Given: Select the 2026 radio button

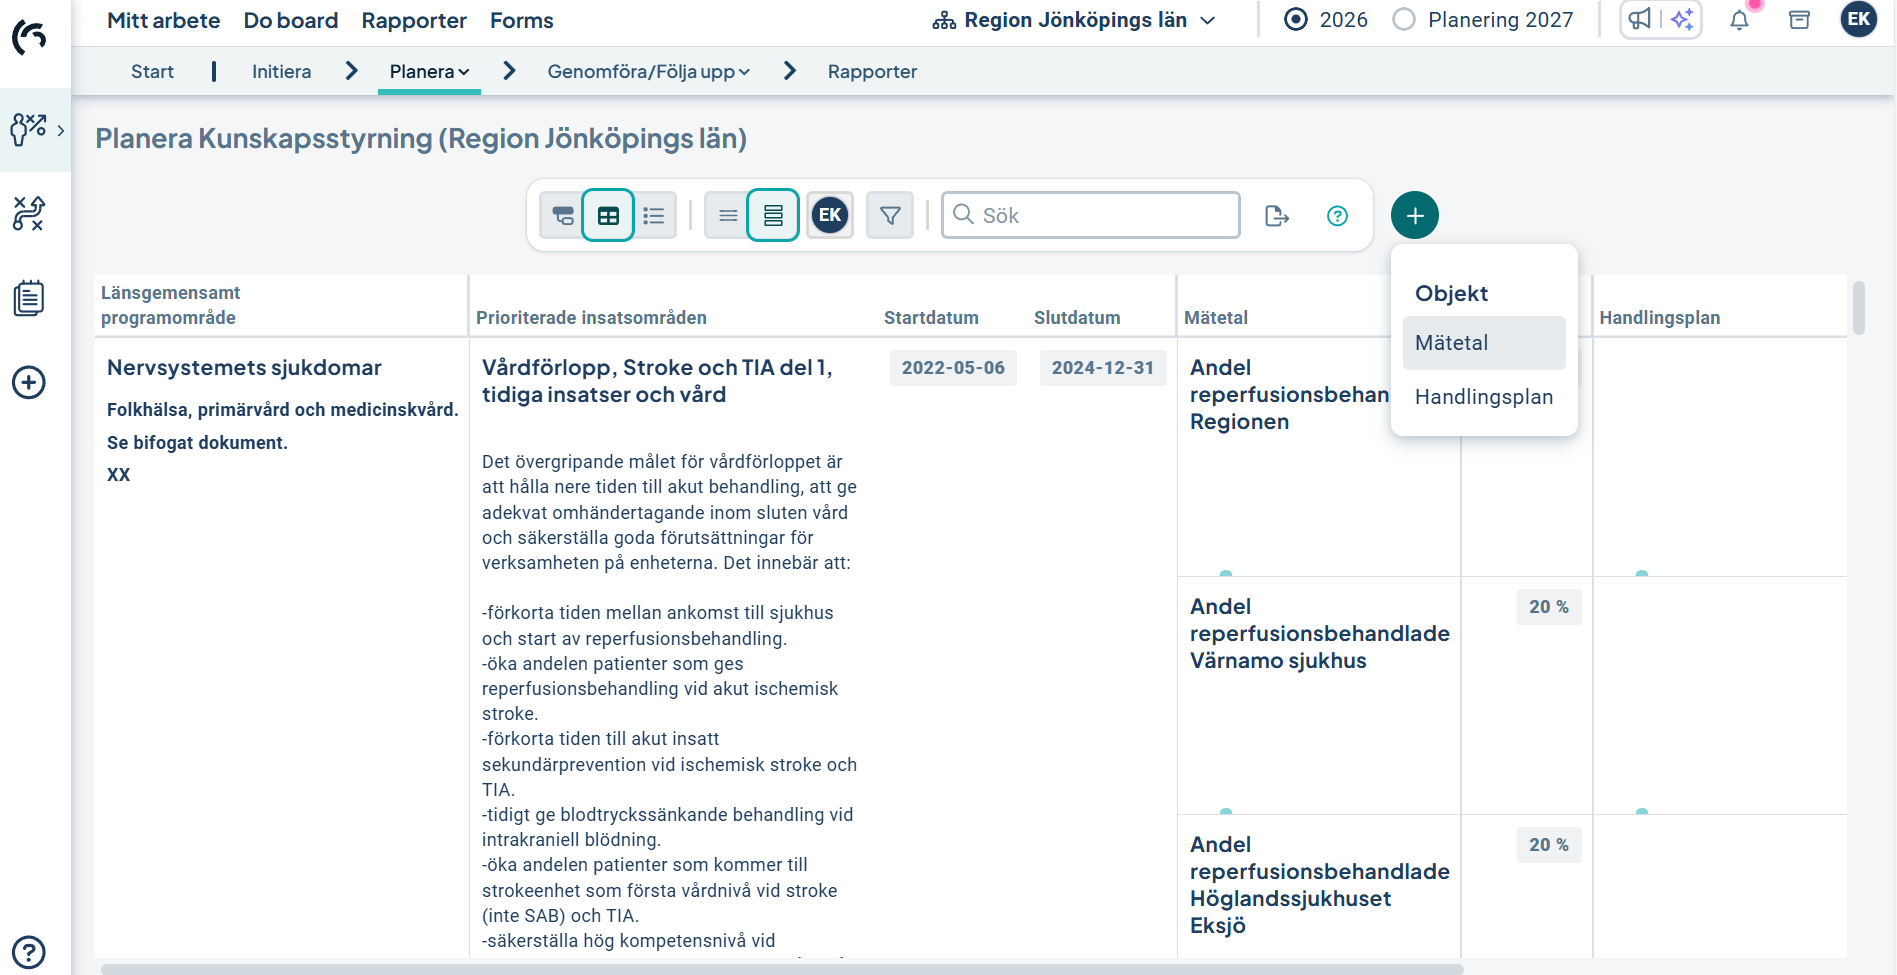Looking at the screenshot, I should pyautogui.click(x=1296, y=20).
